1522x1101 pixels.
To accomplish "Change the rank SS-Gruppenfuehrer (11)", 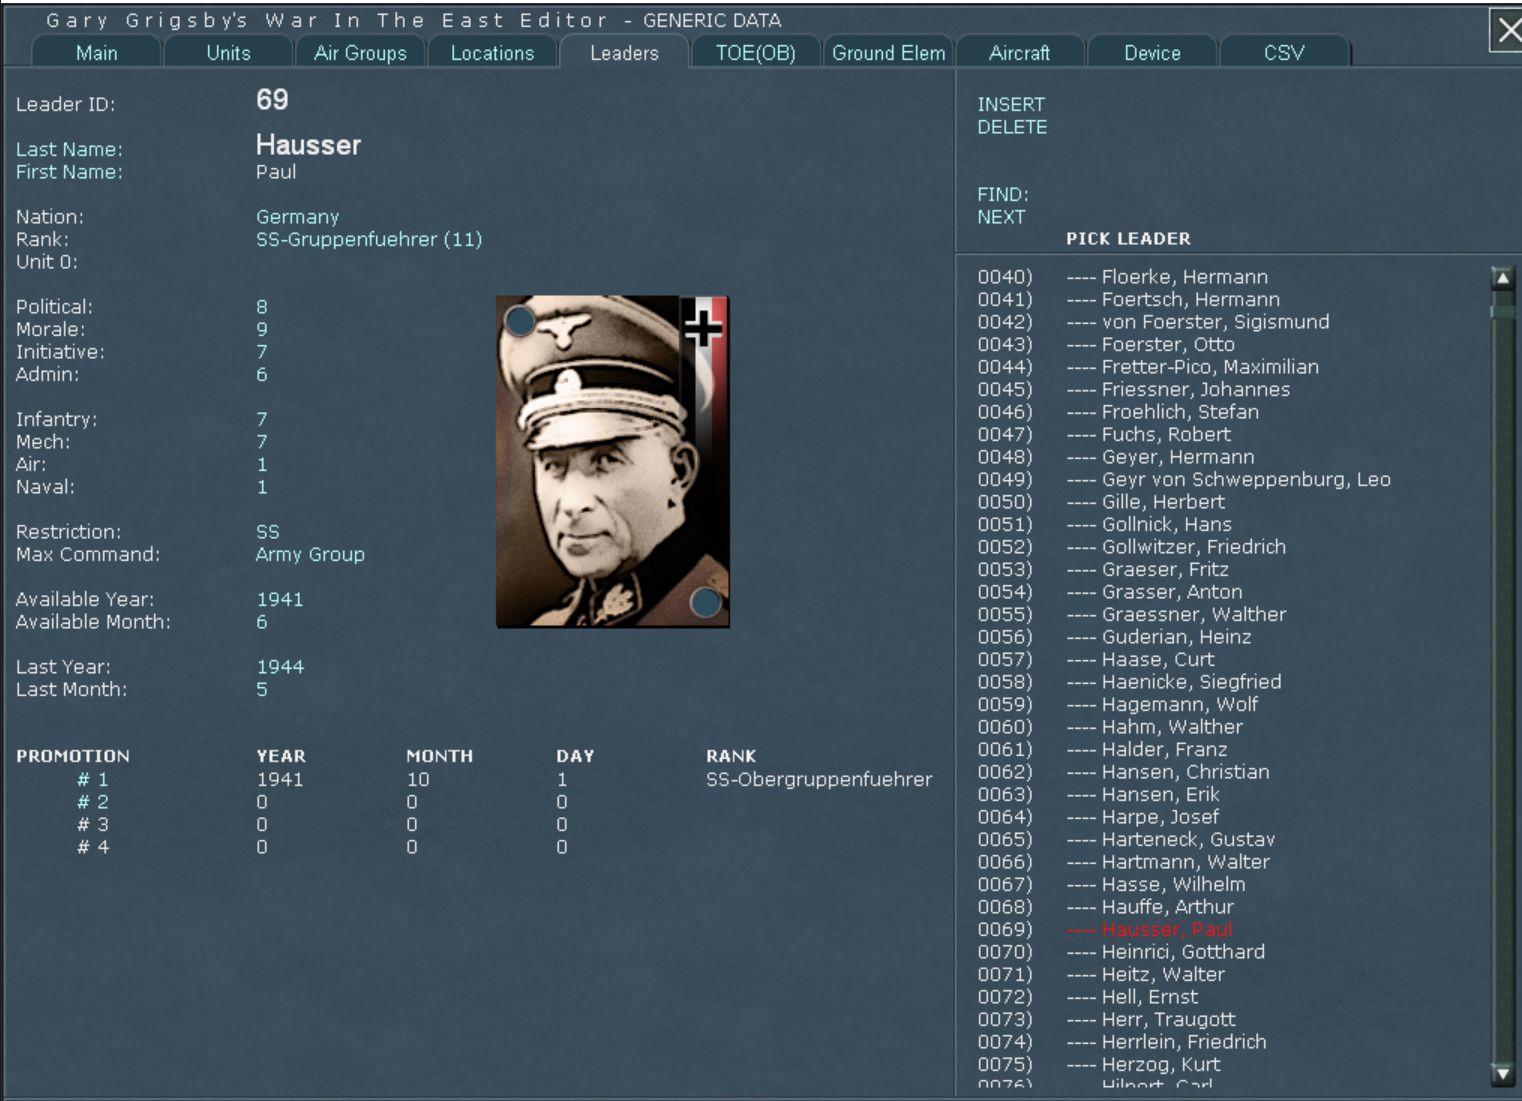I will point(369,239).
